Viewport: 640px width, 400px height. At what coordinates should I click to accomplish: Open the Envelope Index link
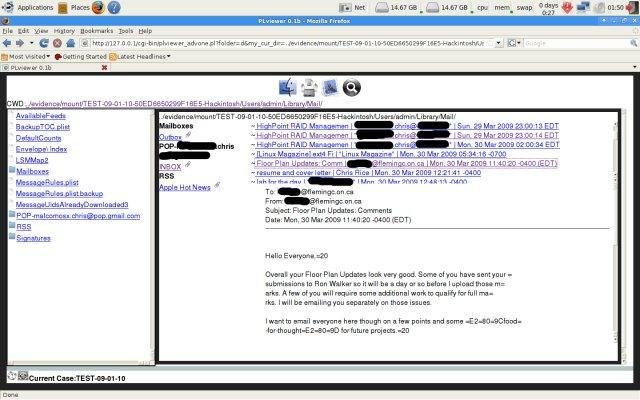pyautogui.click(x=41, y=149)
